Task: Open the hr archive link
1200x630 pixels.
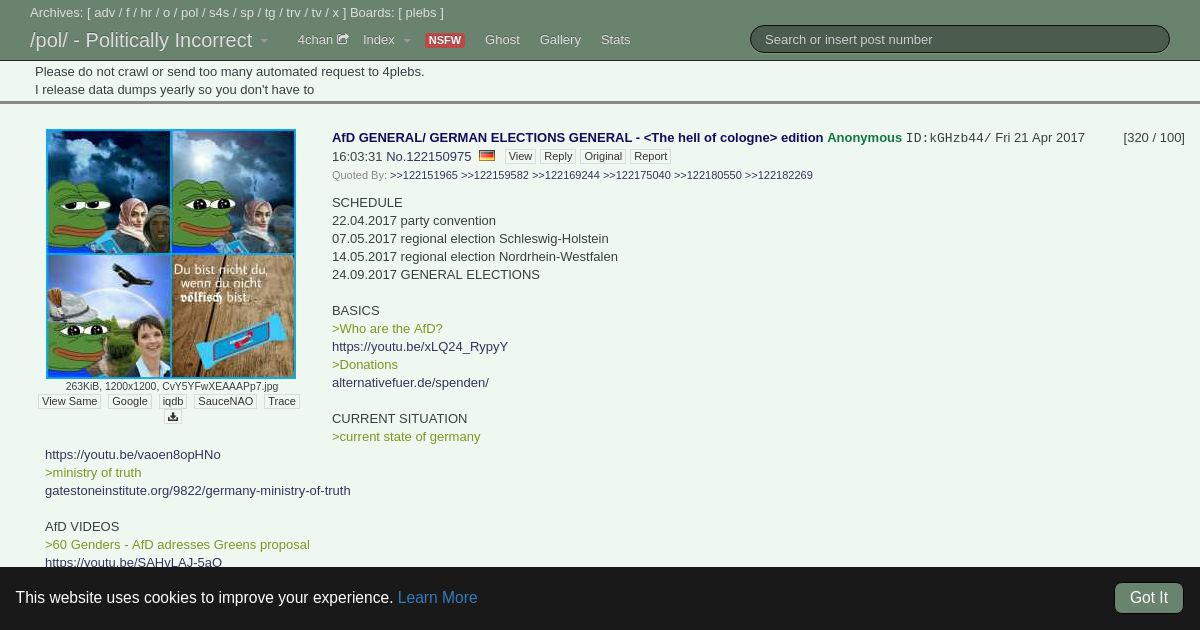Action: click(x=146, y=13)
